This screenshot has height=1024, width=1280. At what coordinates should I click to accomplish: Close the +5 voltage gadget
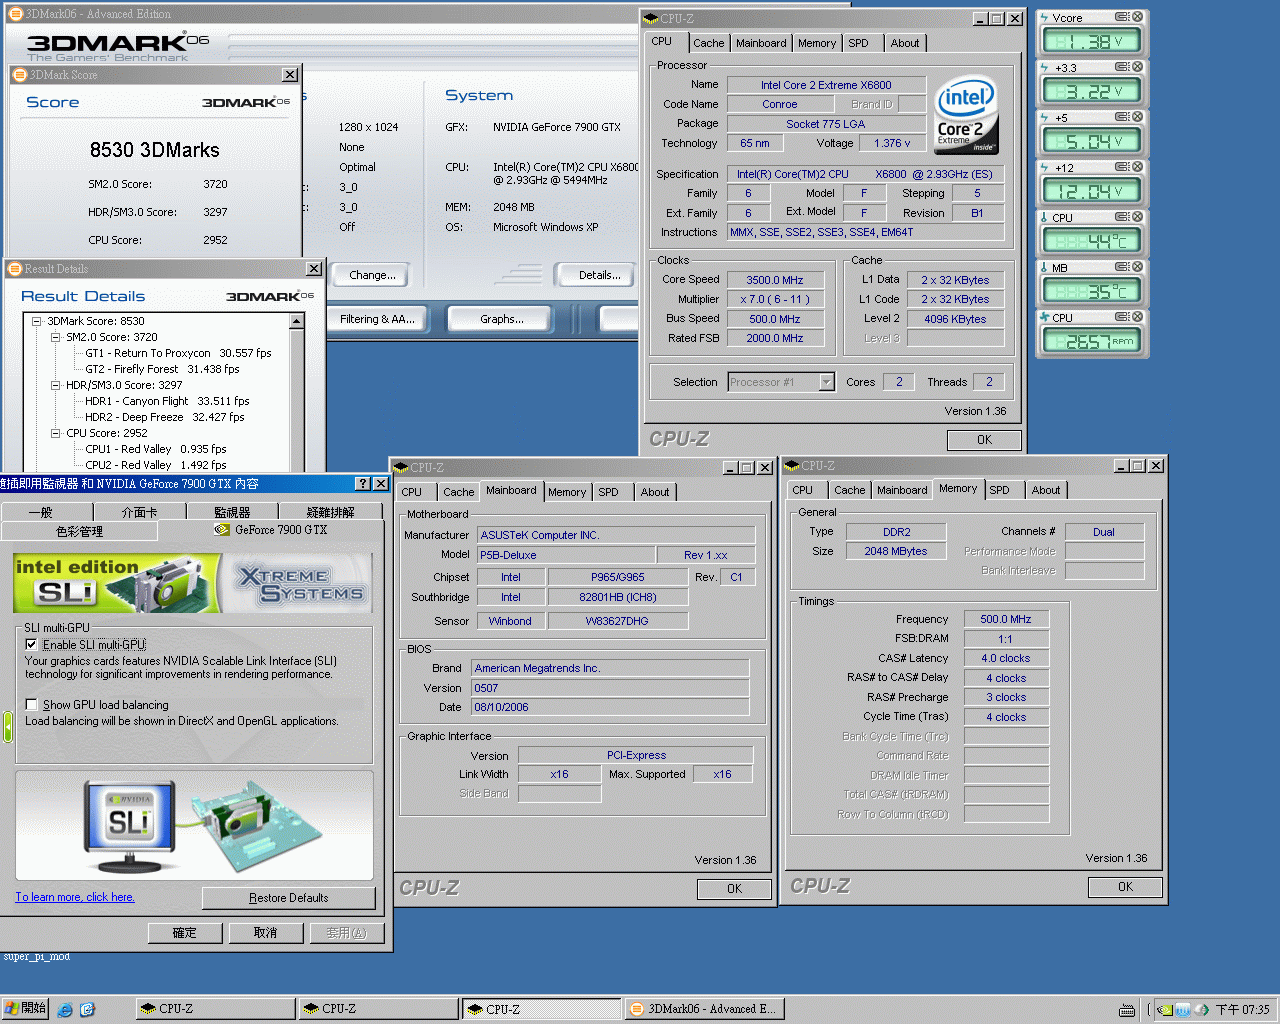tap(1137, 117)
